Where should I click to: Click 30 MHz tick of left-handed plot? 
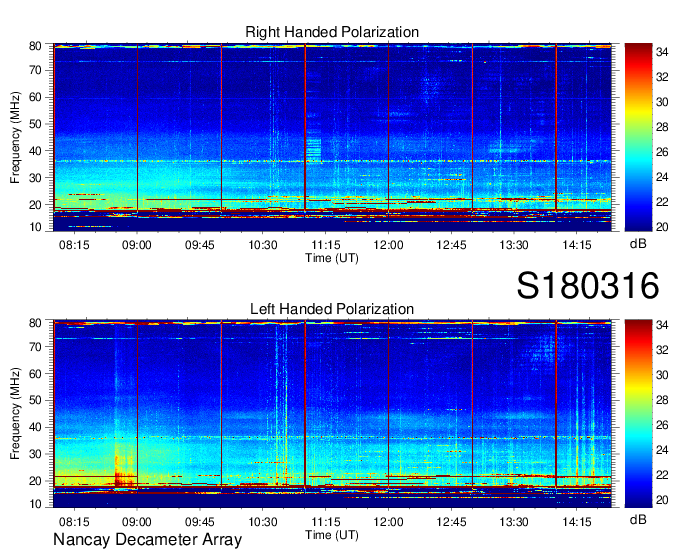pyautogui.click(x=36, y=454)
